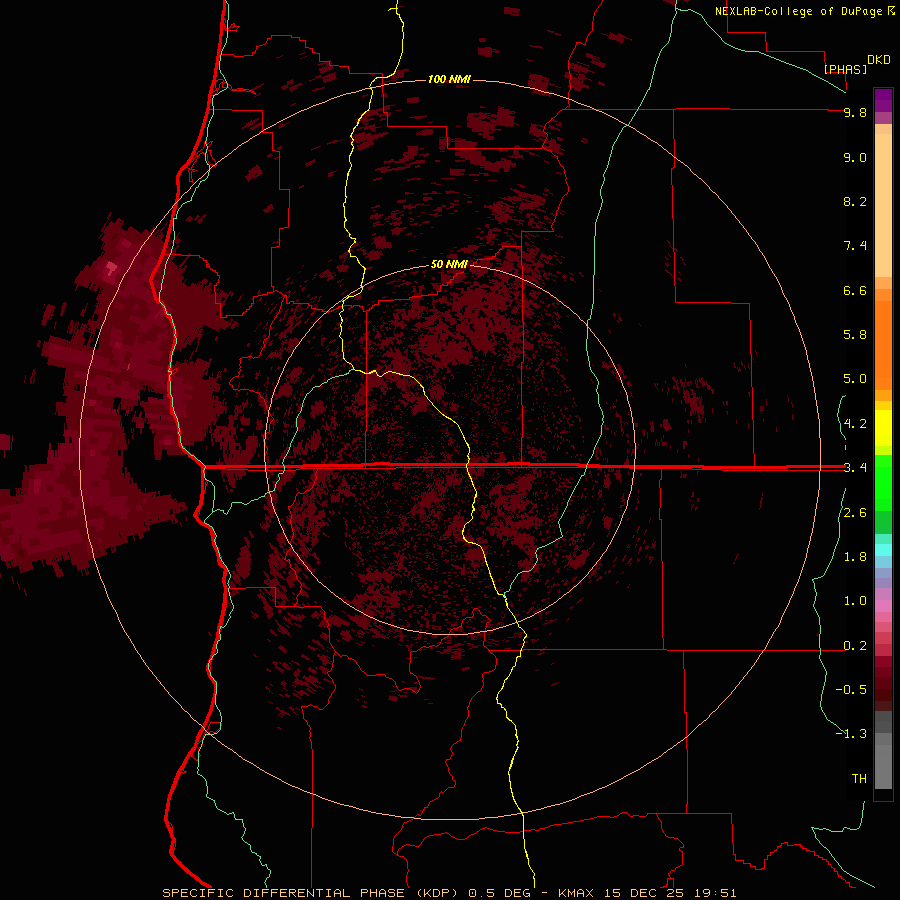This screenshot has height=900, width=900.
Task: Click the KMAX 15 DEC 25 19:51 timestamp
Action: [647, 893]
